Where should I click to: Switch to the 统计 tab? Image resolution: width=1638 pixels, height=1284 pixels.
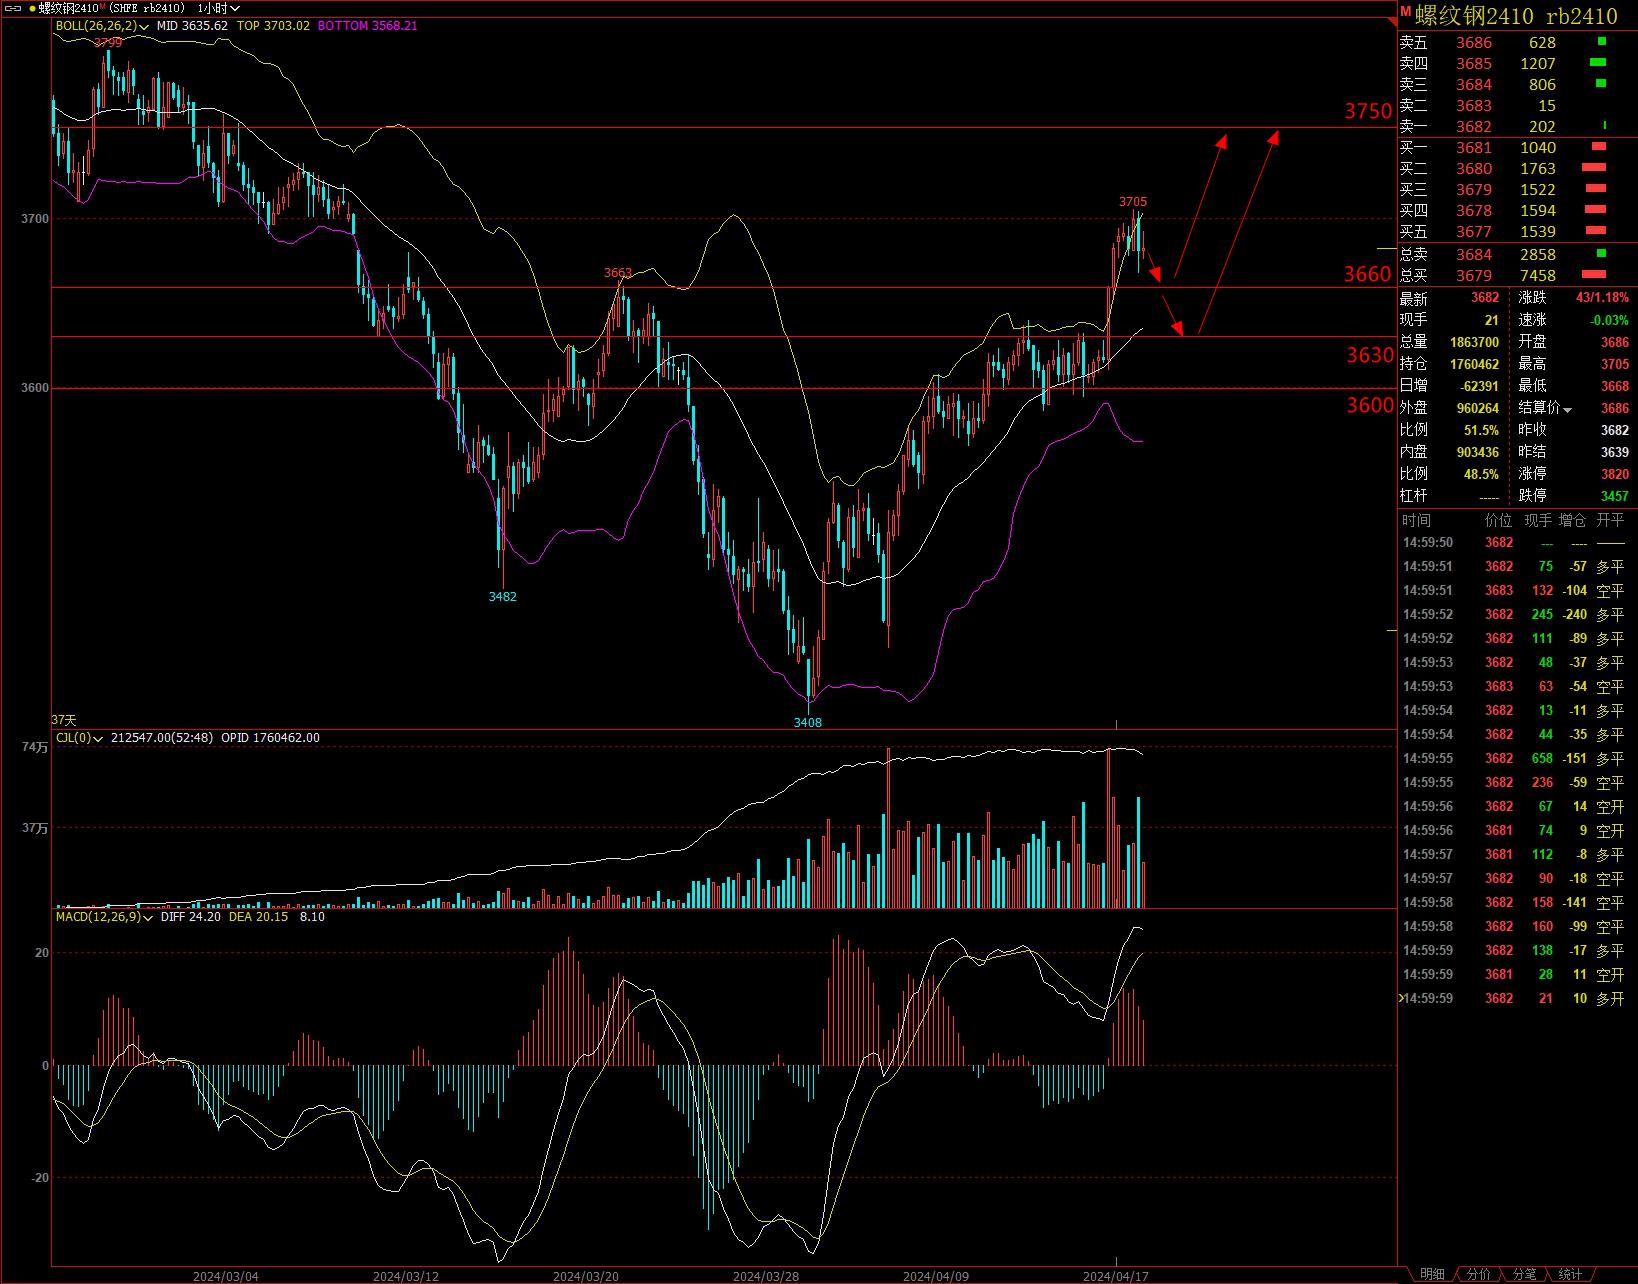pos(1570,1274)
